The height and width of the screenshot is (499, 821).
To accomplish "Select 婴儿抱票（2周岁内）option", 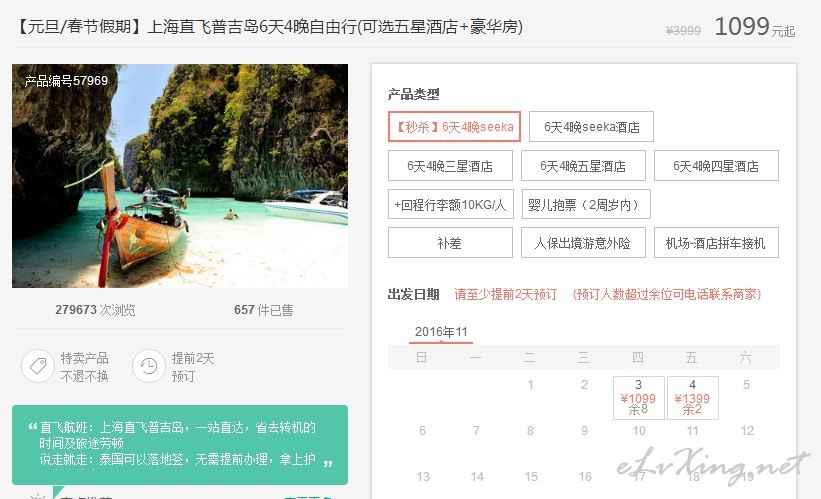I will click(x=586, y=204).
